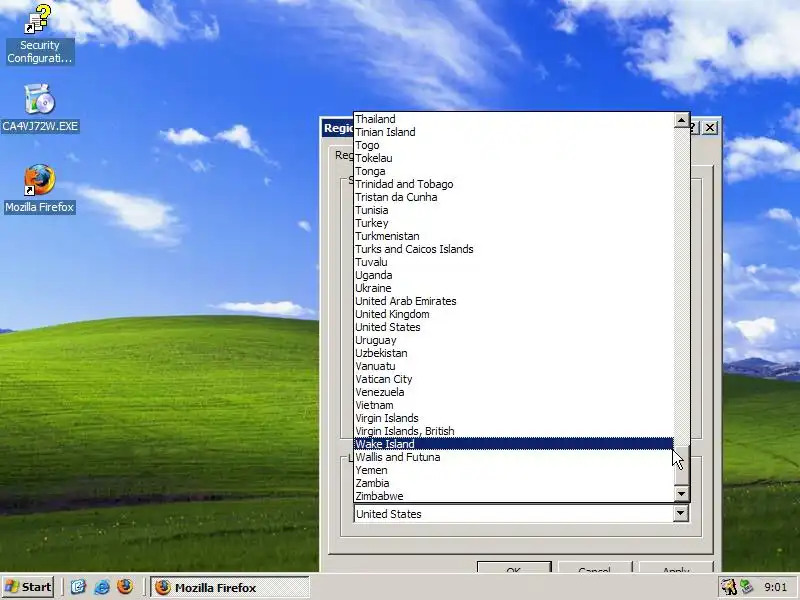
Task: Choose Turkey from the country list
Action: (514, 223)
